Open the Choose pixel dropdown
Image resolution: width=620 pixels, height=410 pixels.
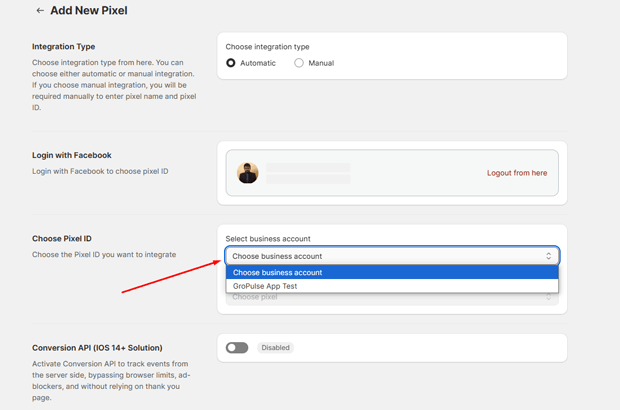[x=392, y=298]
